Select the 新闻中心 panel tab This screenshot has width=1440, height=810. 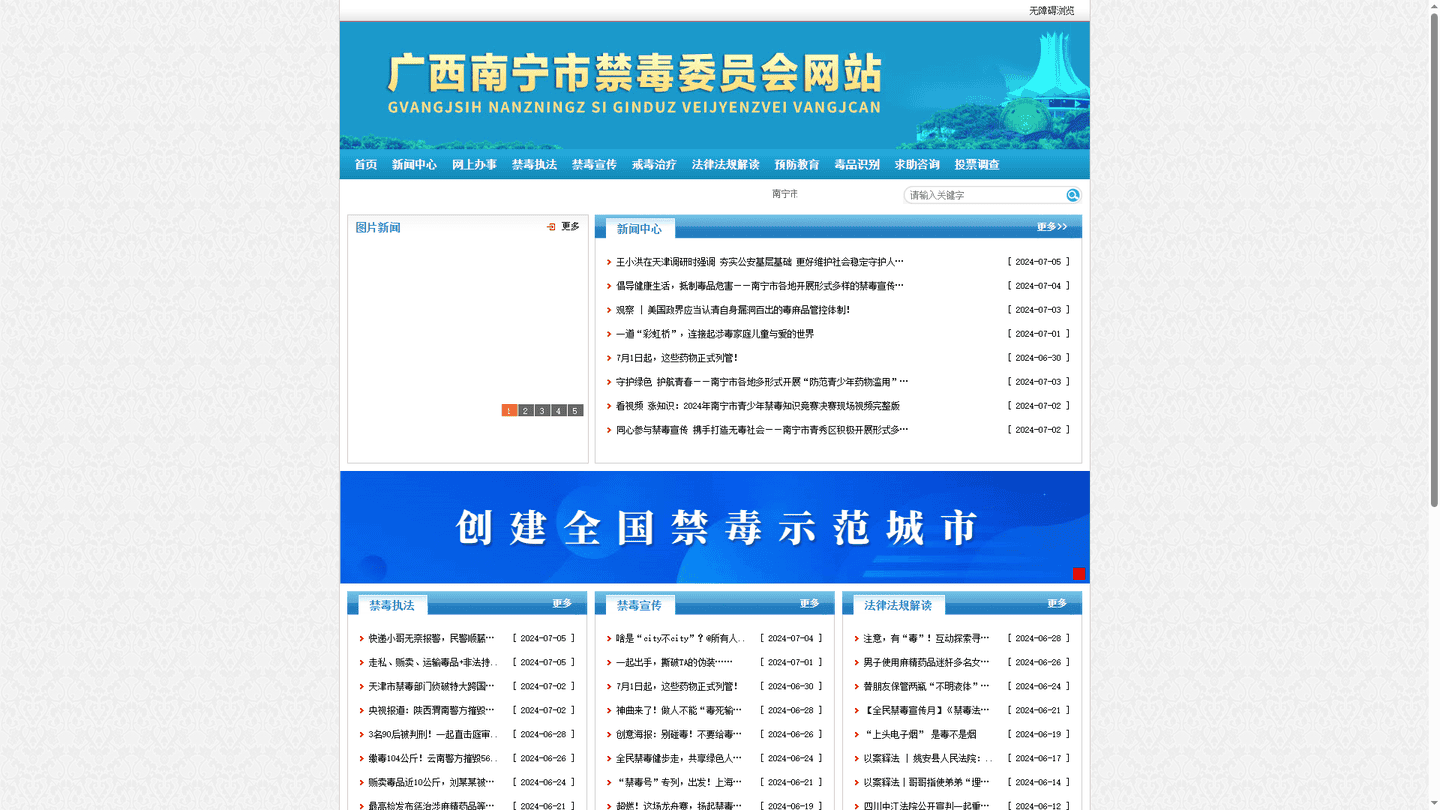click(639, 229)
